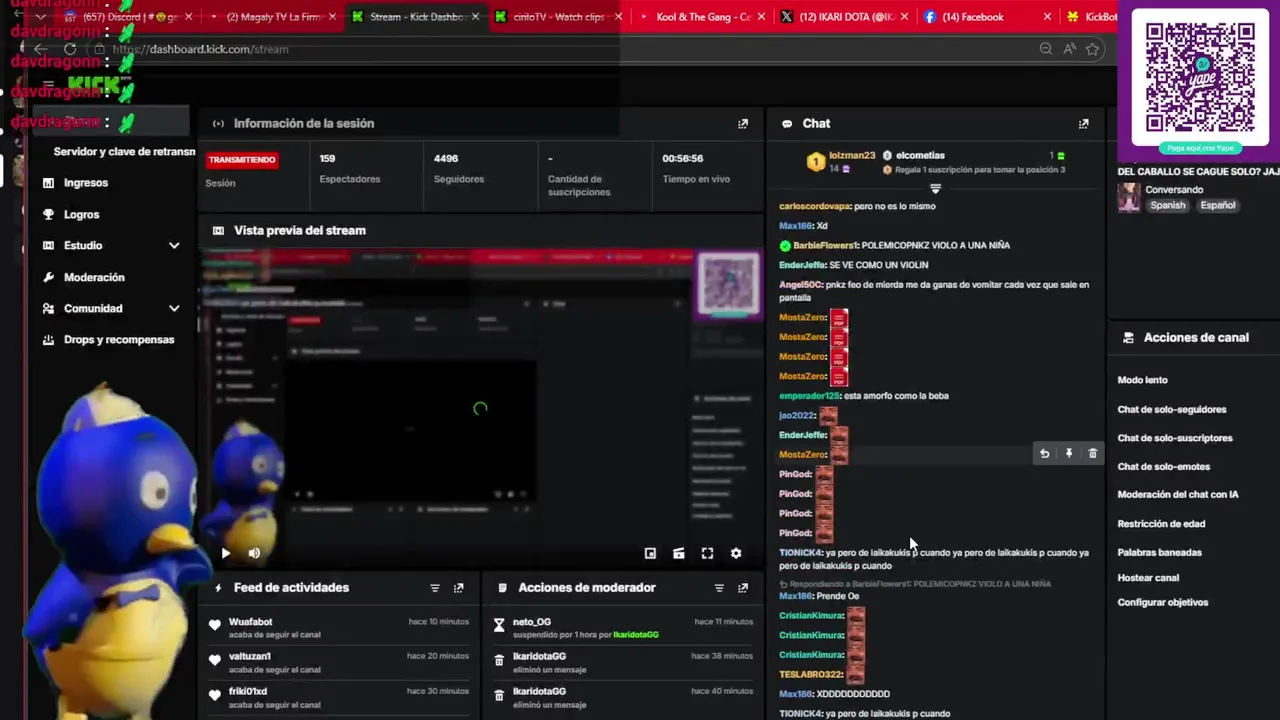Image resolution: width=1280 pixels, height=720 pixels.
Task: Toggle Chat de solo-emotes
Action: tap(1164, 467)
